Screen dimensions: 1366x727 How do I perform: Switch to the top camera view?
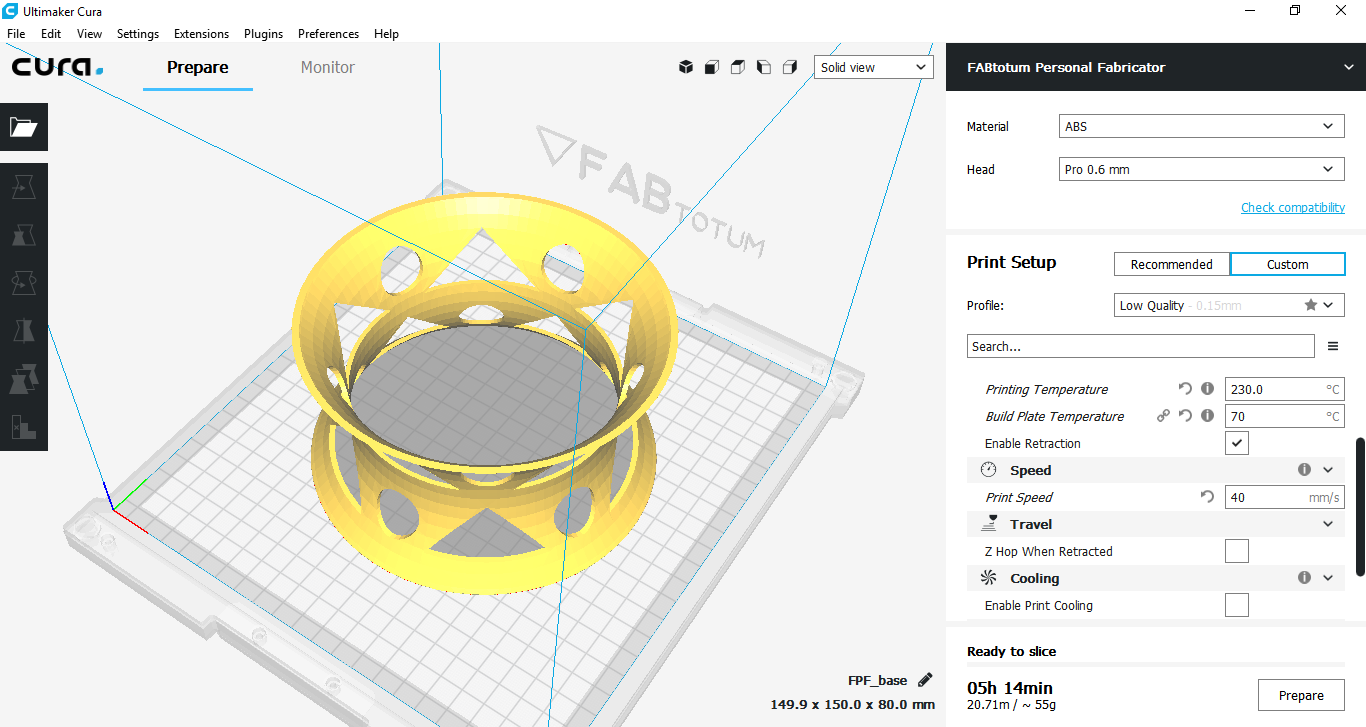point(738,67)
